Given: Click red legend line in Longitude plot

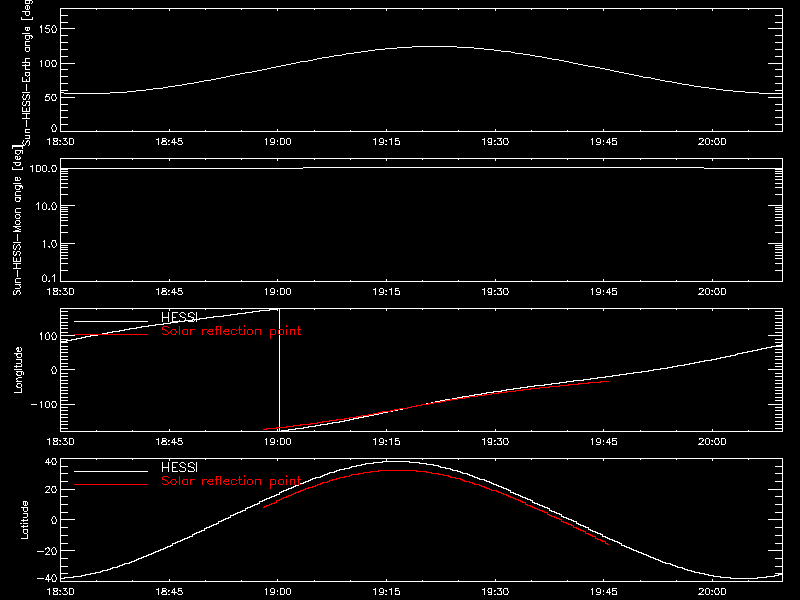Looking at the screenshot, I should [x=111, y=335].
